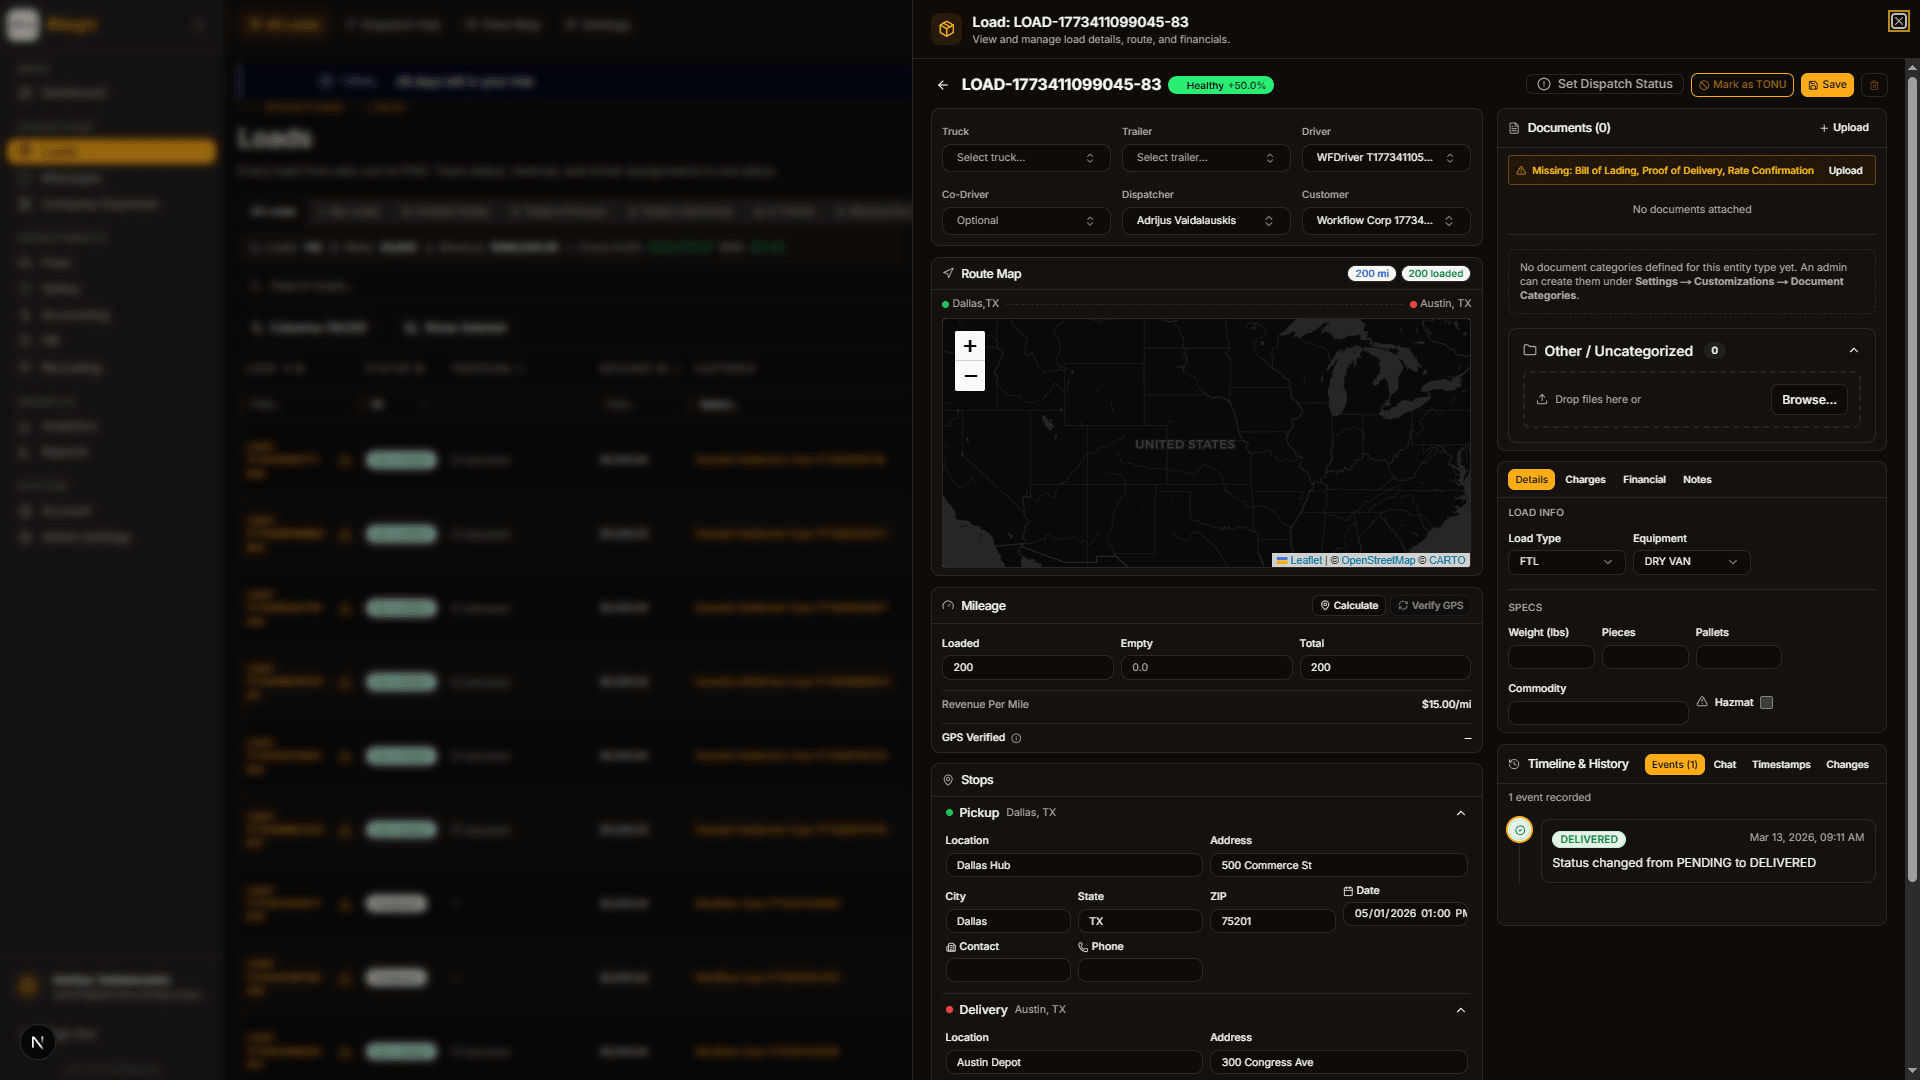
Task: Click the GPS Verified info icon
Action: tap(1016, 738)
